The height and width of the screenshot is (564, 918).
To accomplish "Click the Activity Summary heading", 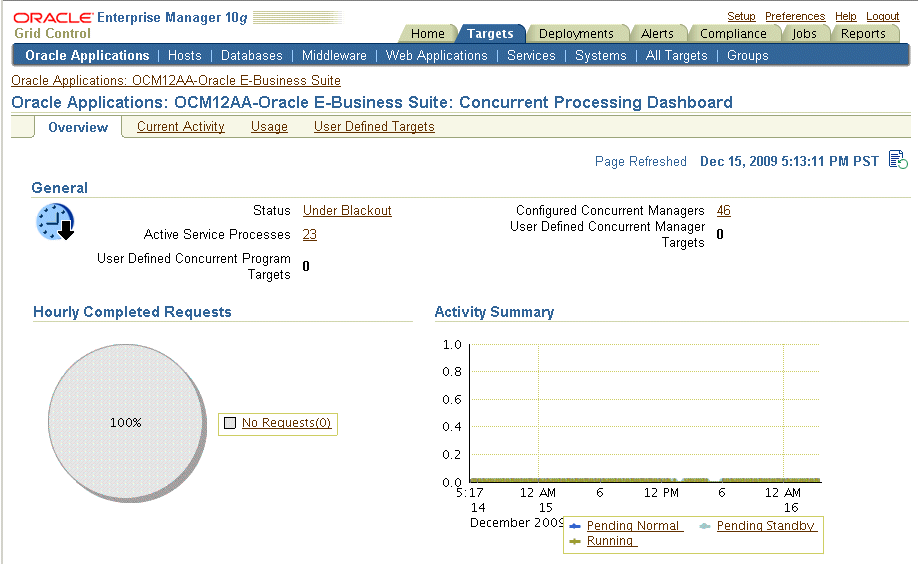I will (494, 312).
